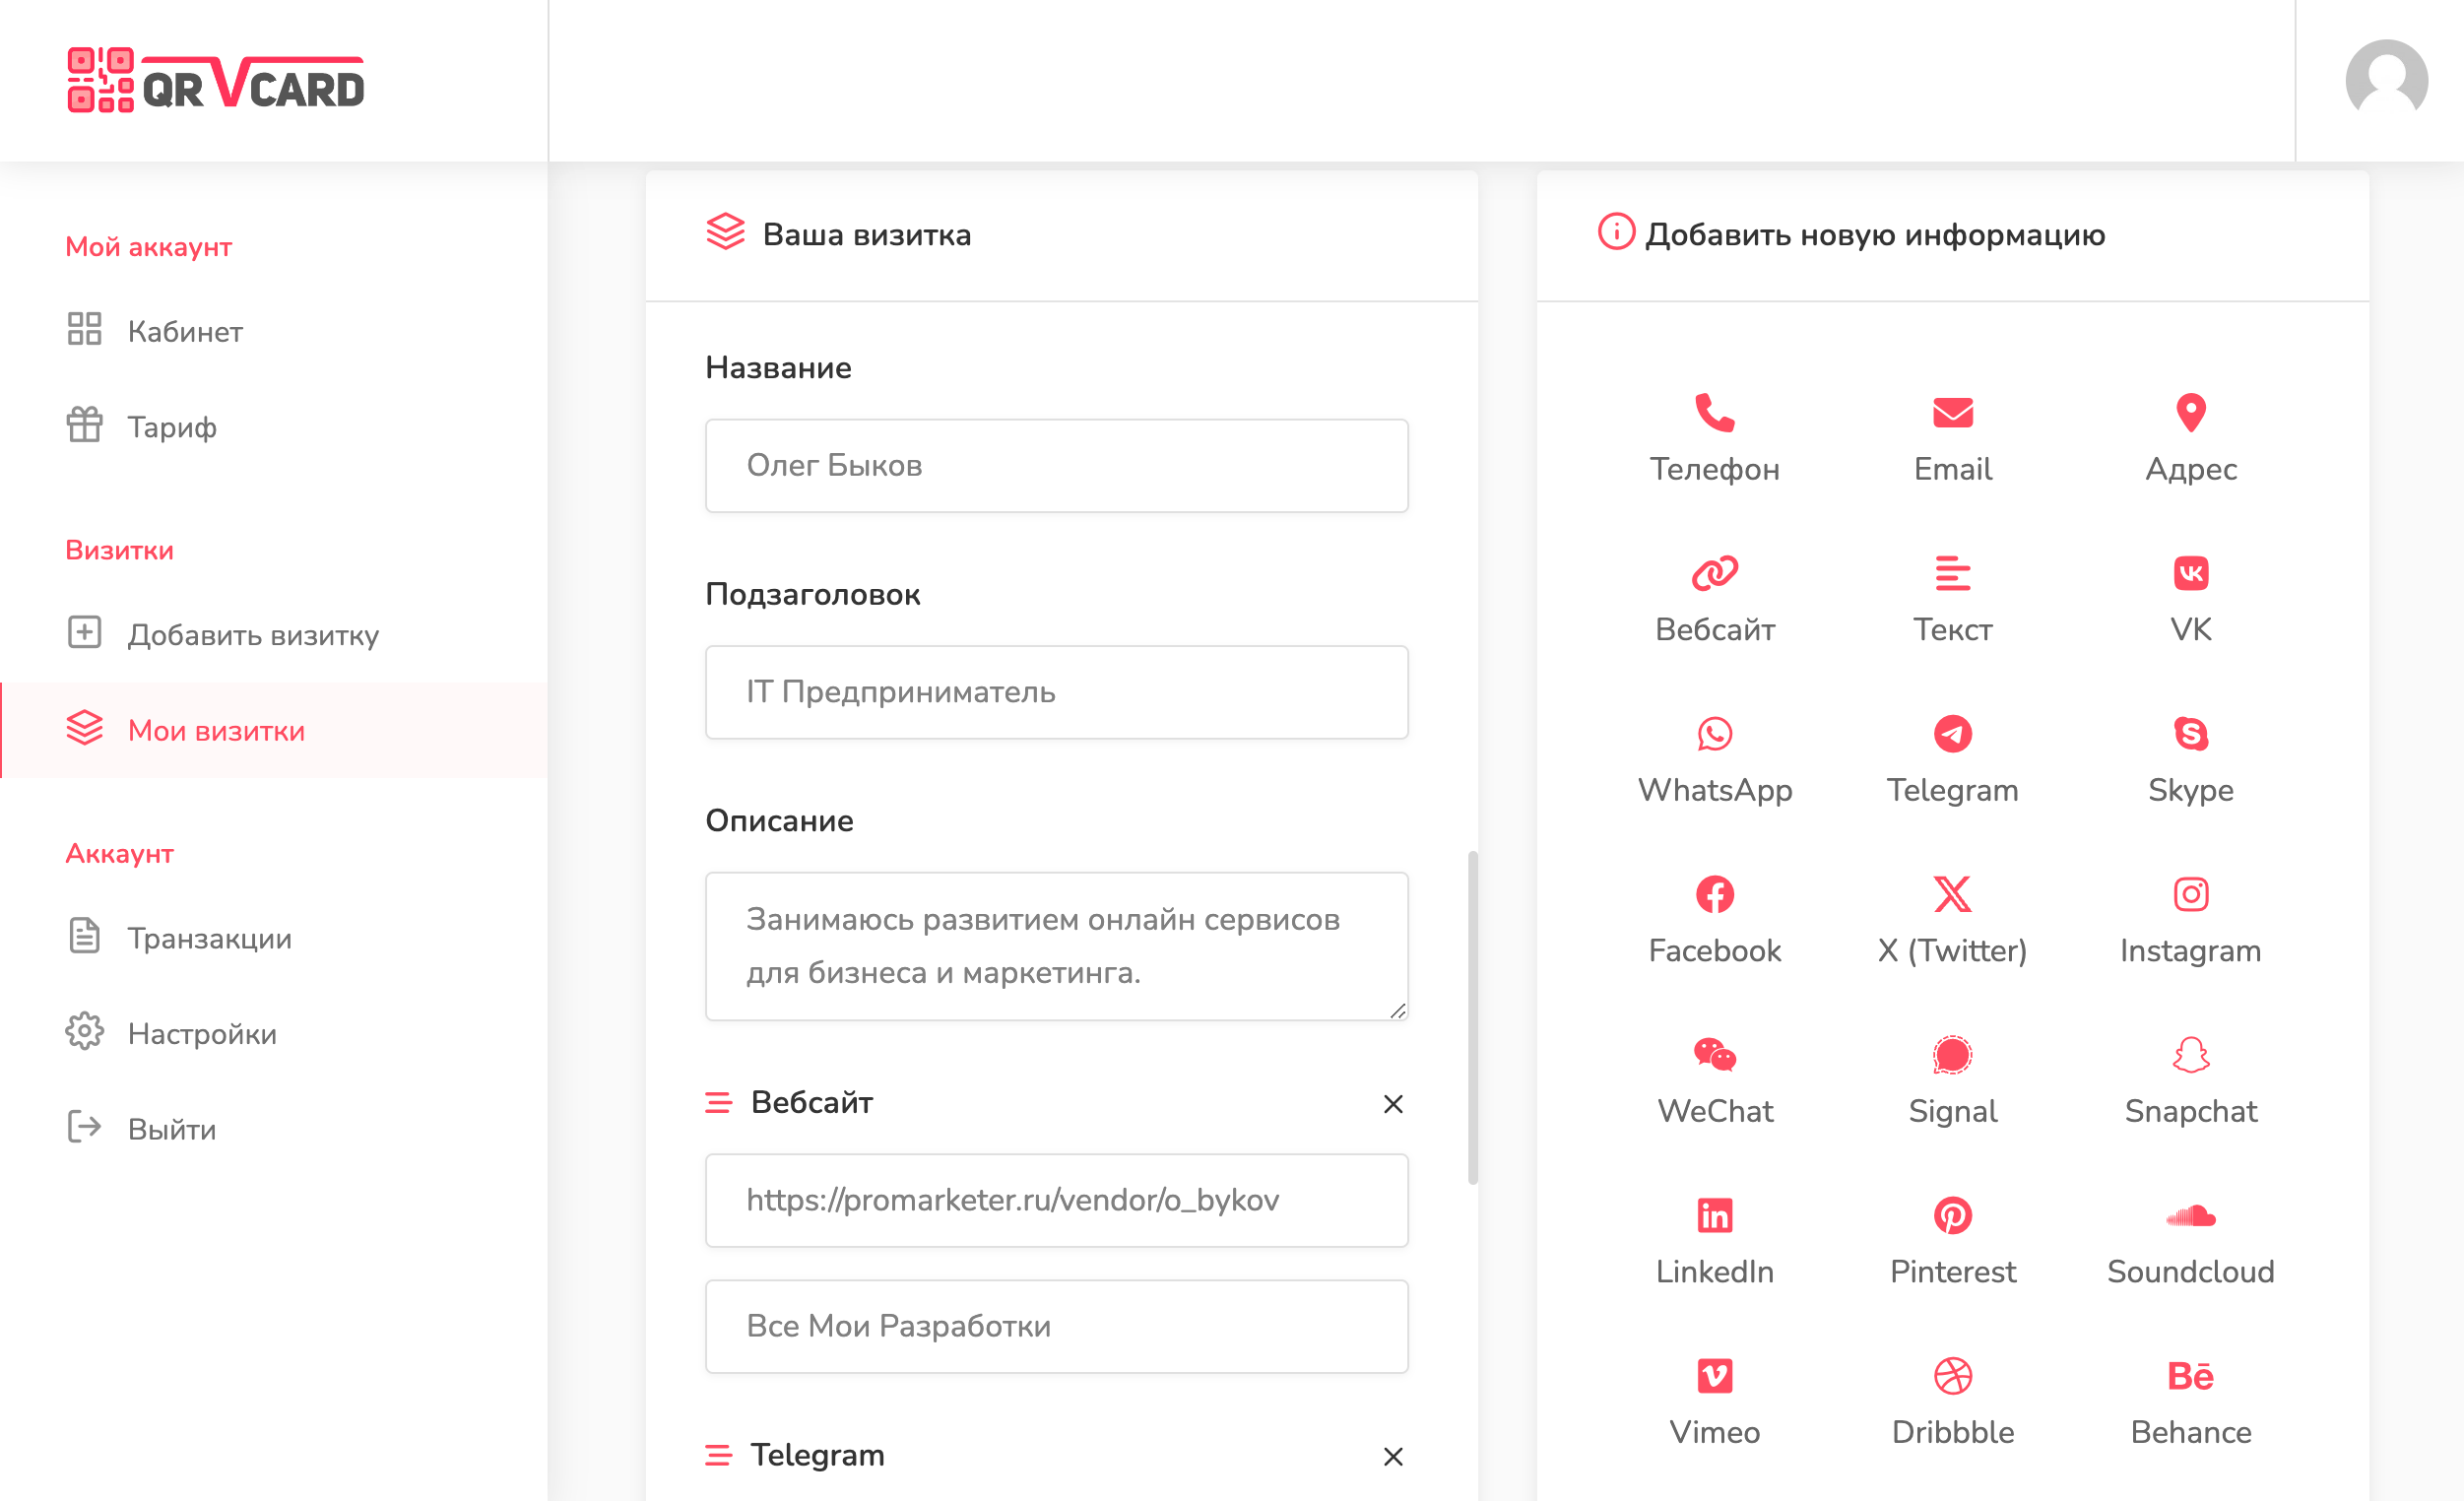This screenshot has height=1501, width=2464.
Task: Click Выйти to log out
Action: (171, 1129)
